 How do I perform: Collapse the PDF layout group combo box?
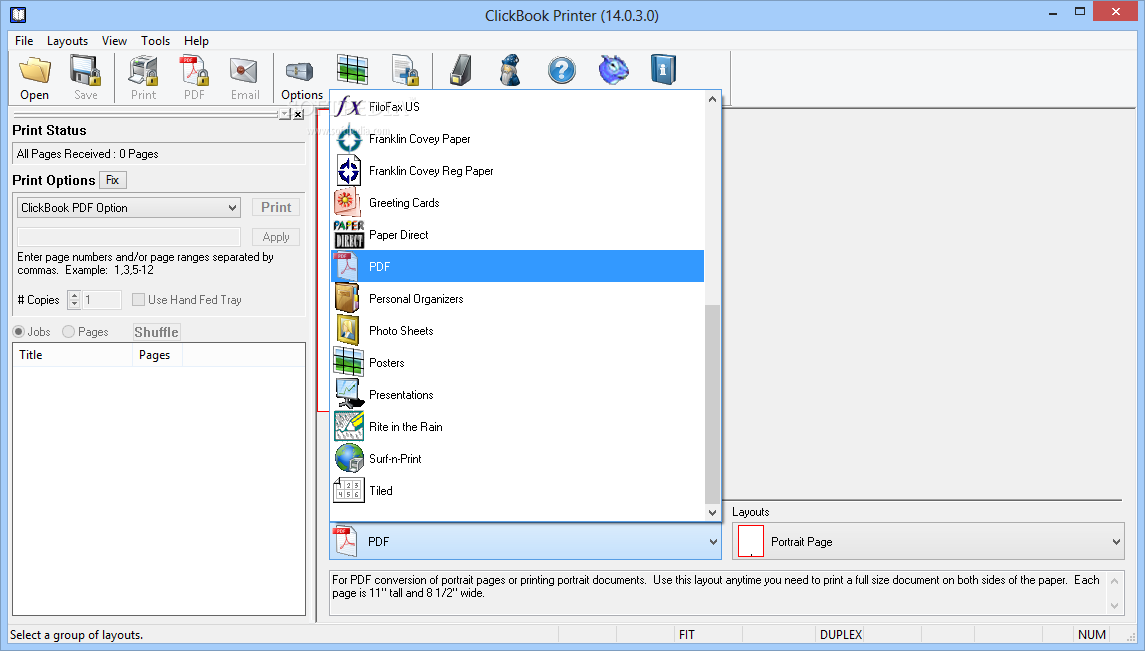click(x=525, y=542)
